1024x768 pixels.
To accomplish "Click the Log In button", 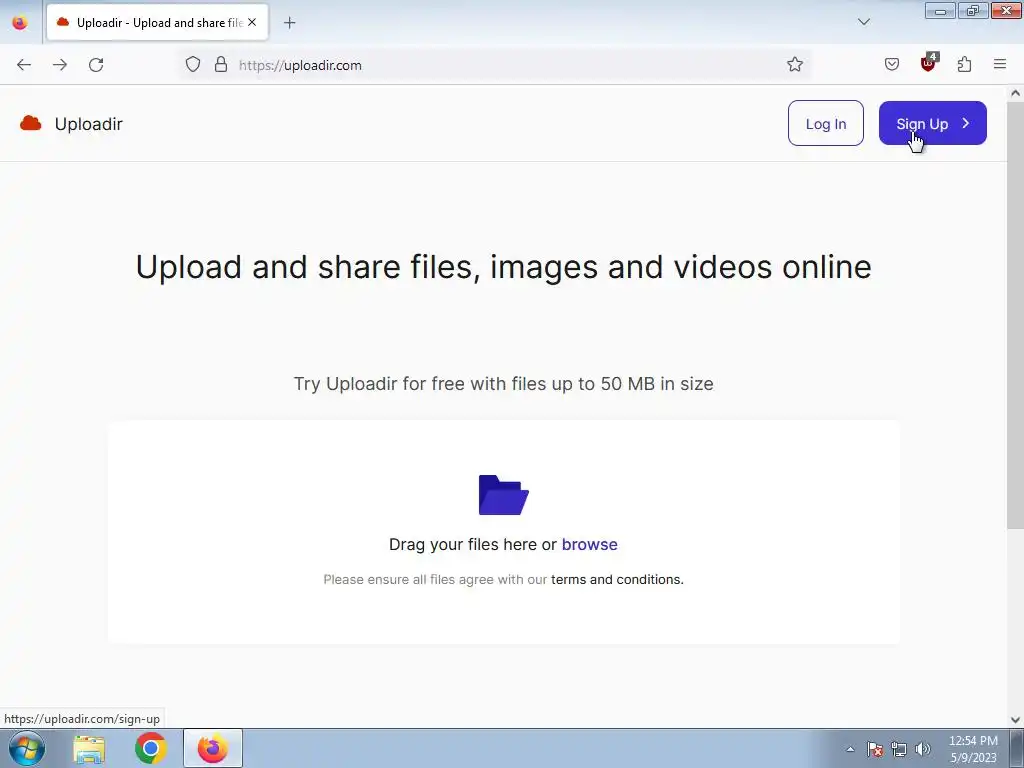I will 825,123.
